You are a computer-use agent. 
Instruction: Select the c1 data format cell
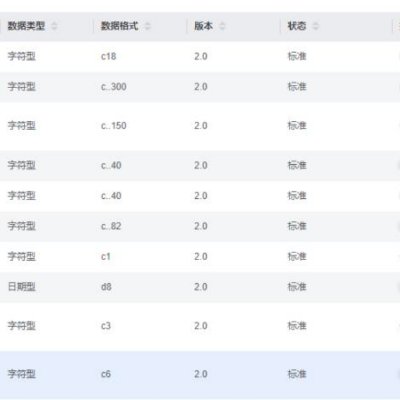click(106, 256)
